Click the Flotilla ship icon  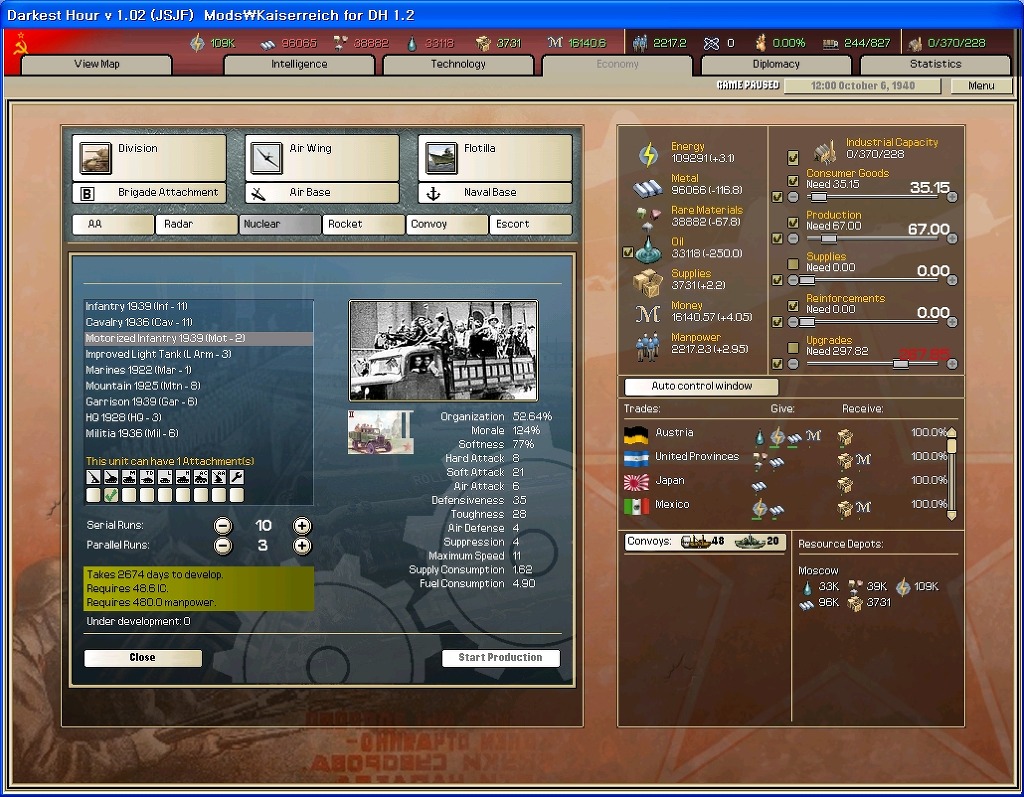[x=441, y=157]
